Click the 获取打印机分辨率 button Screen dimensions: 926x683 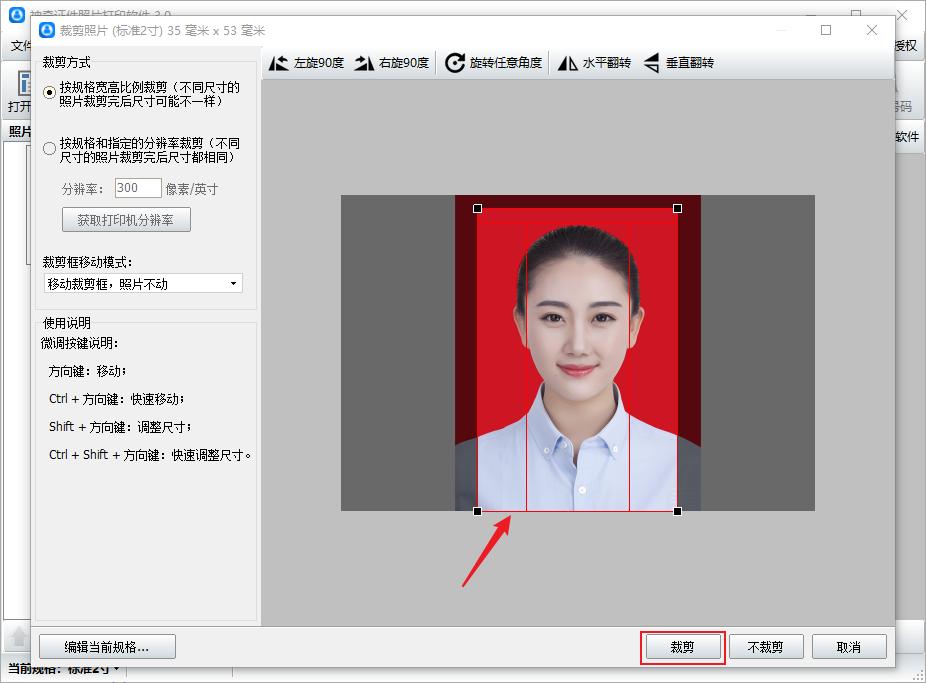point(126,219)
